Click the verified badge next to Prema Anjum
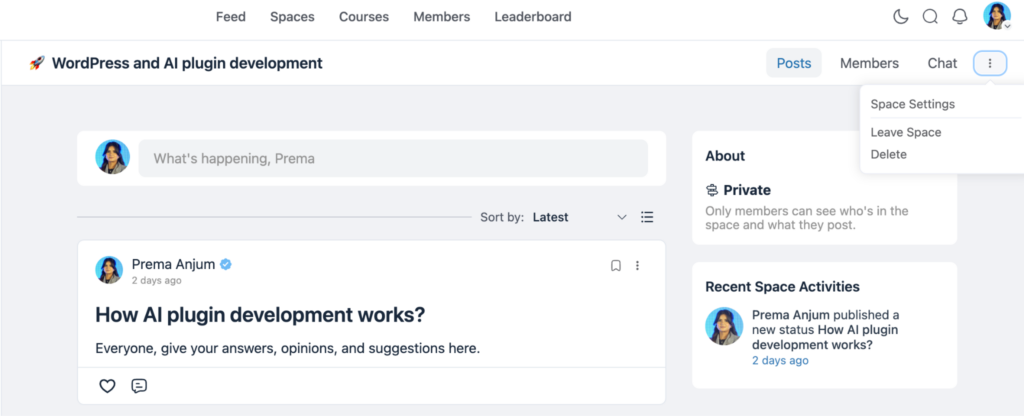Image resolution: width=1024 pixels, height=416 pixels. coord(226,264)
